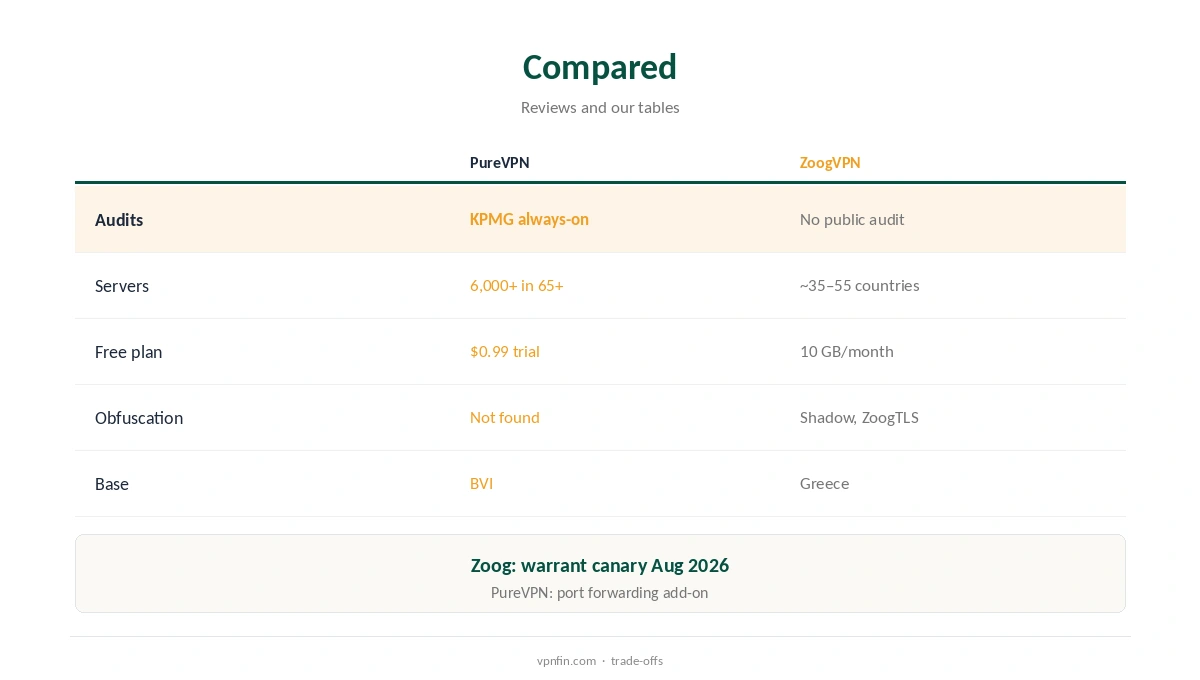Viewport: 1200px width, 680px height.
Task: Click the "Shadow, ZoogTLS" cell
Action: point(859,417)
